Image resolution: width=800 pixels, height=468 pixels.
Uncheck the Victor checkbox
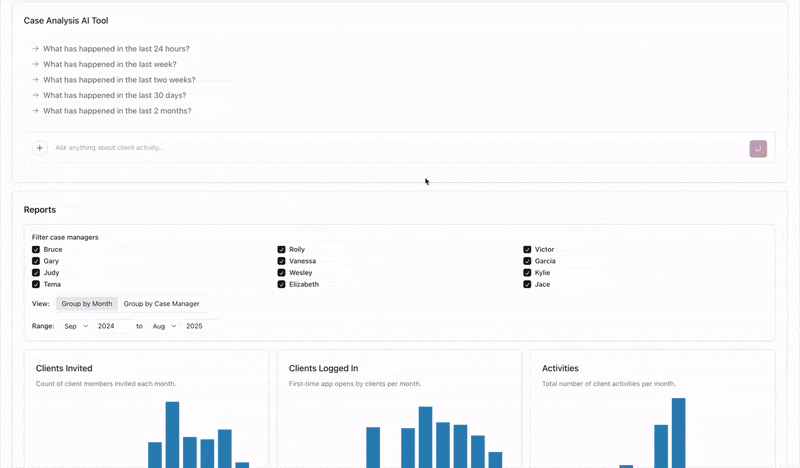527,250
